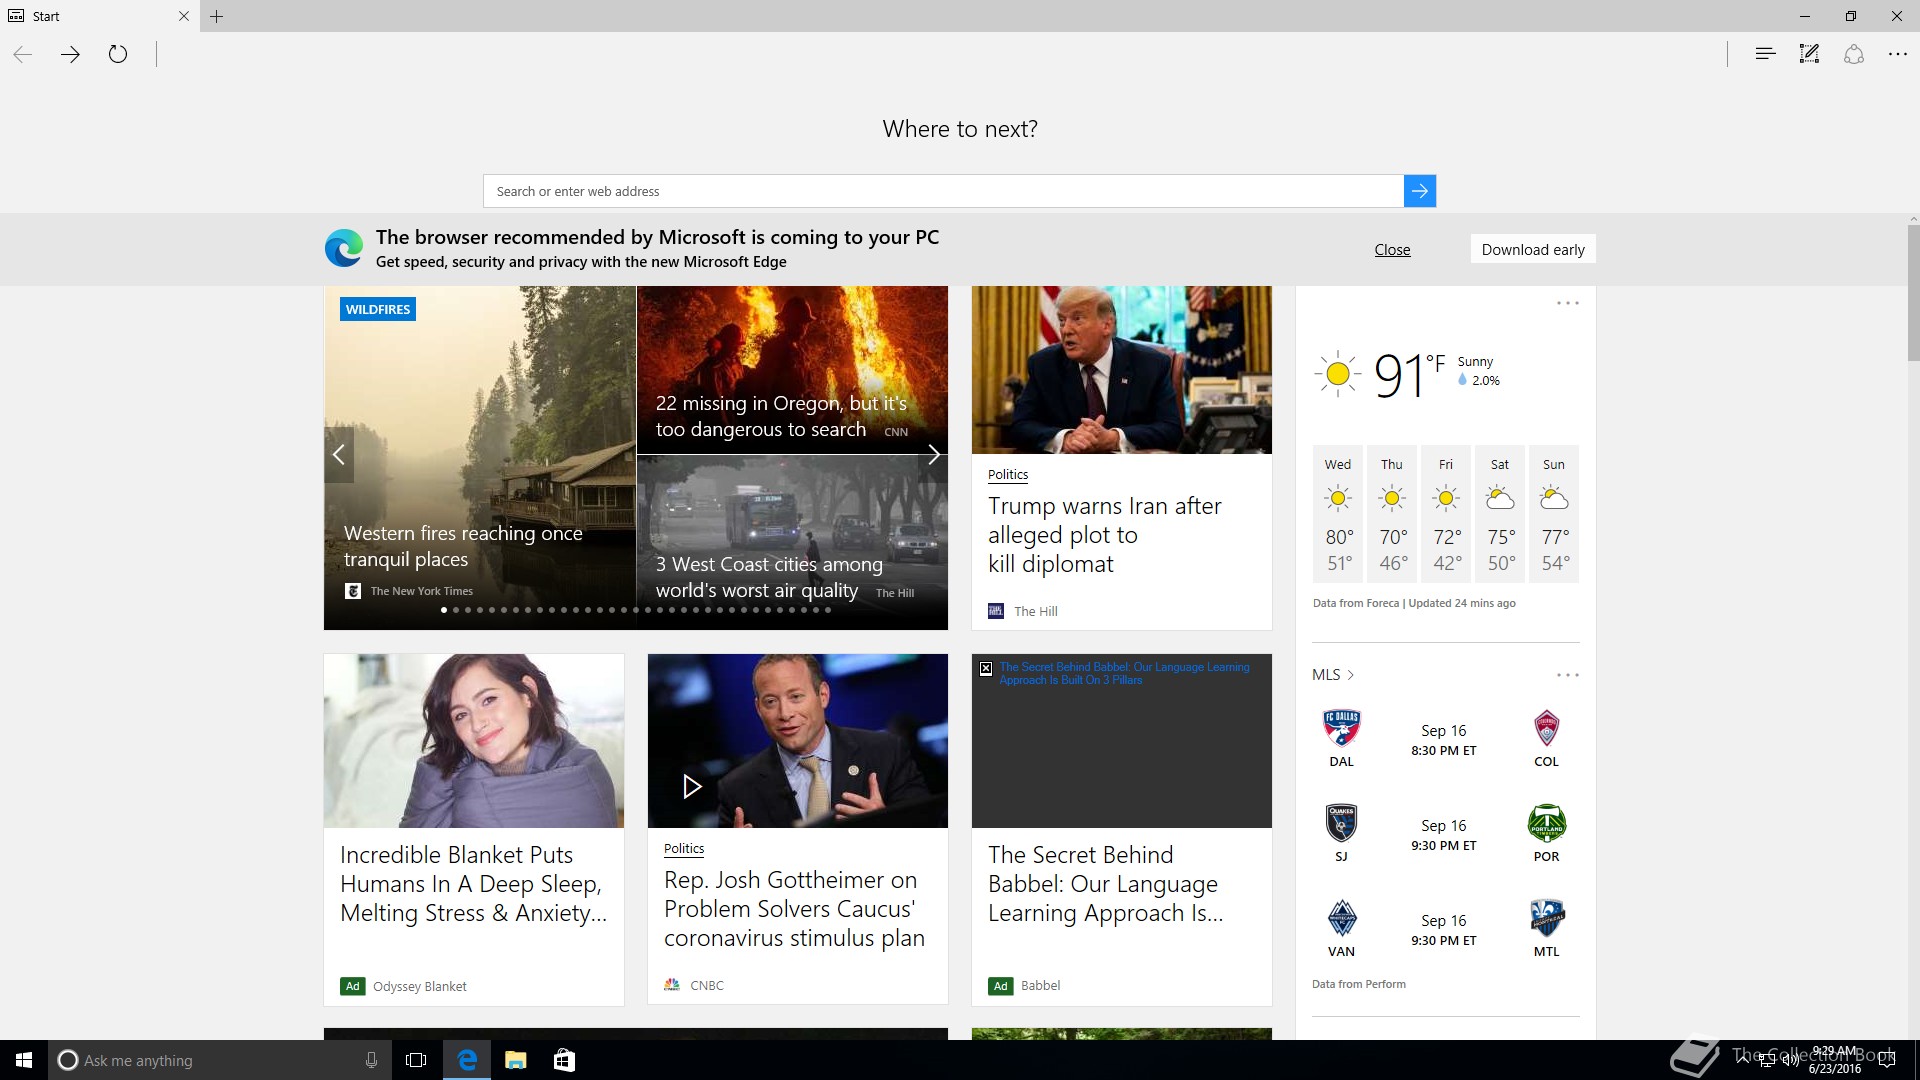Click the search or web address field
The image size is (1920, 1080).
(x=943, y=191)
